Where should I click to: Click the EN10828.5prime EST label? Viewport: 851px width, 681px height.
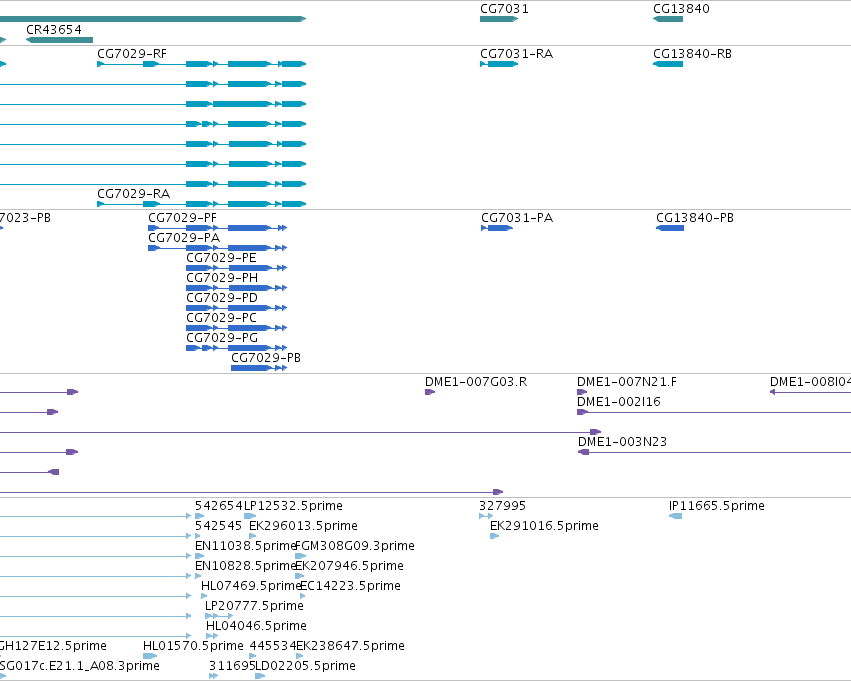coord(245,566)
